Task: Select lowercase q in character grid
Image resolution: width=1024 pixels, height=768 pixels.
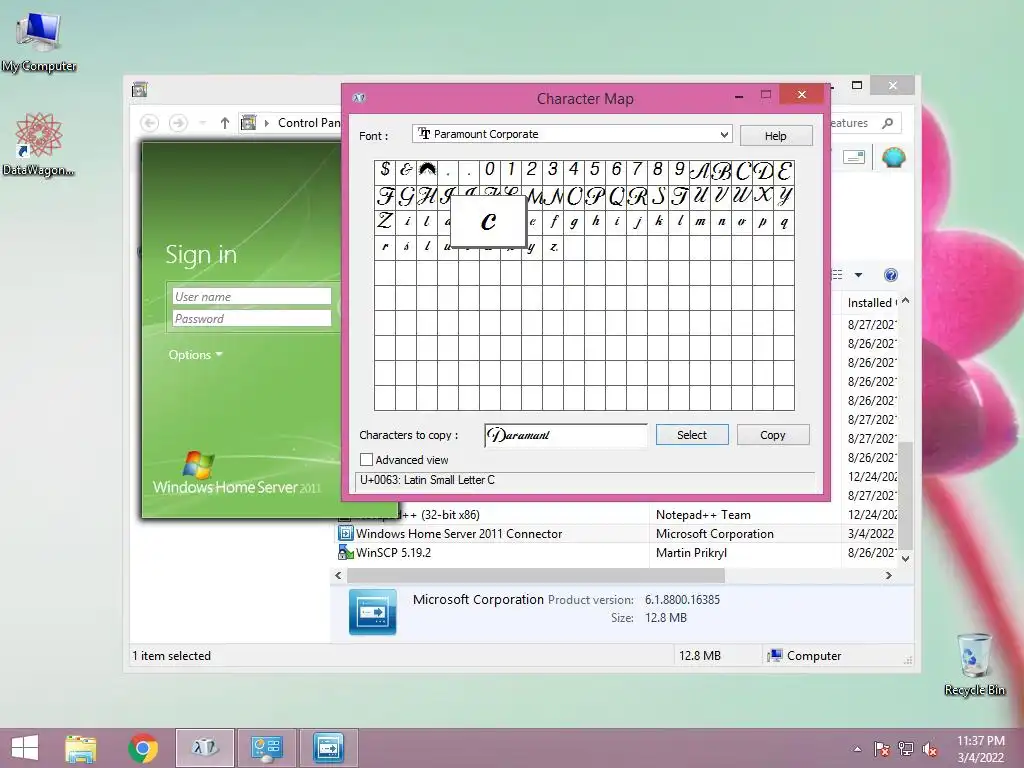Action: [x=784, y=222]
